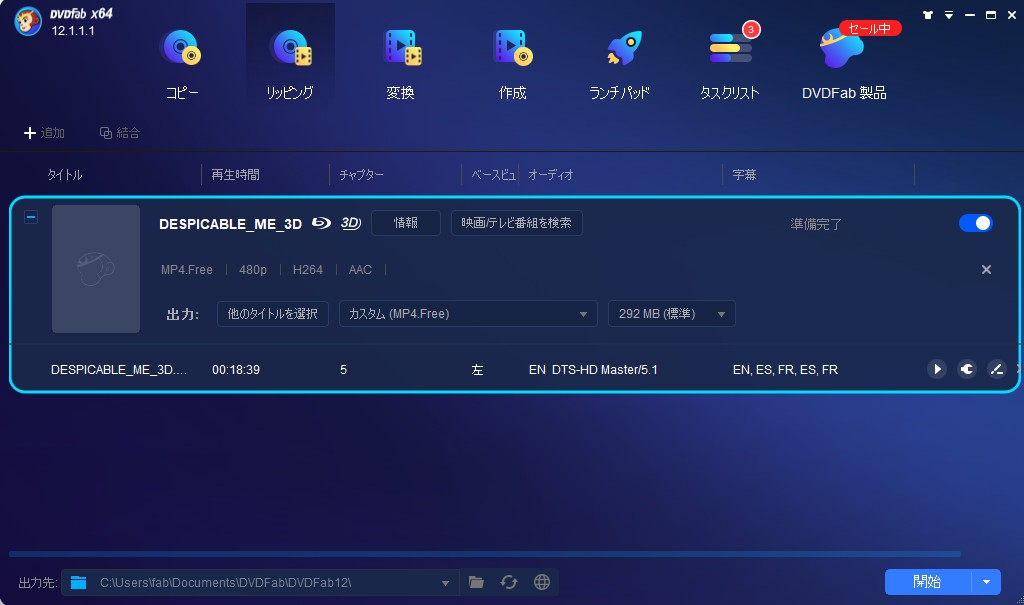Click 結合 merge button

tap(120, 133)
